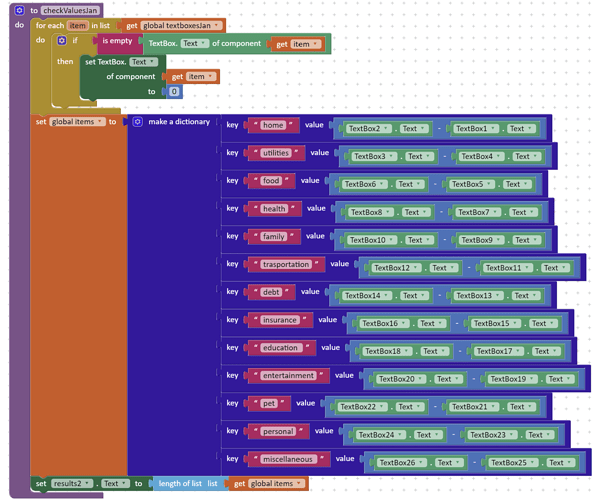Image resolution: width=597 pixels, height=500 pixels.
Task: Select the 'entertainment' key text block
Action: 288,376
